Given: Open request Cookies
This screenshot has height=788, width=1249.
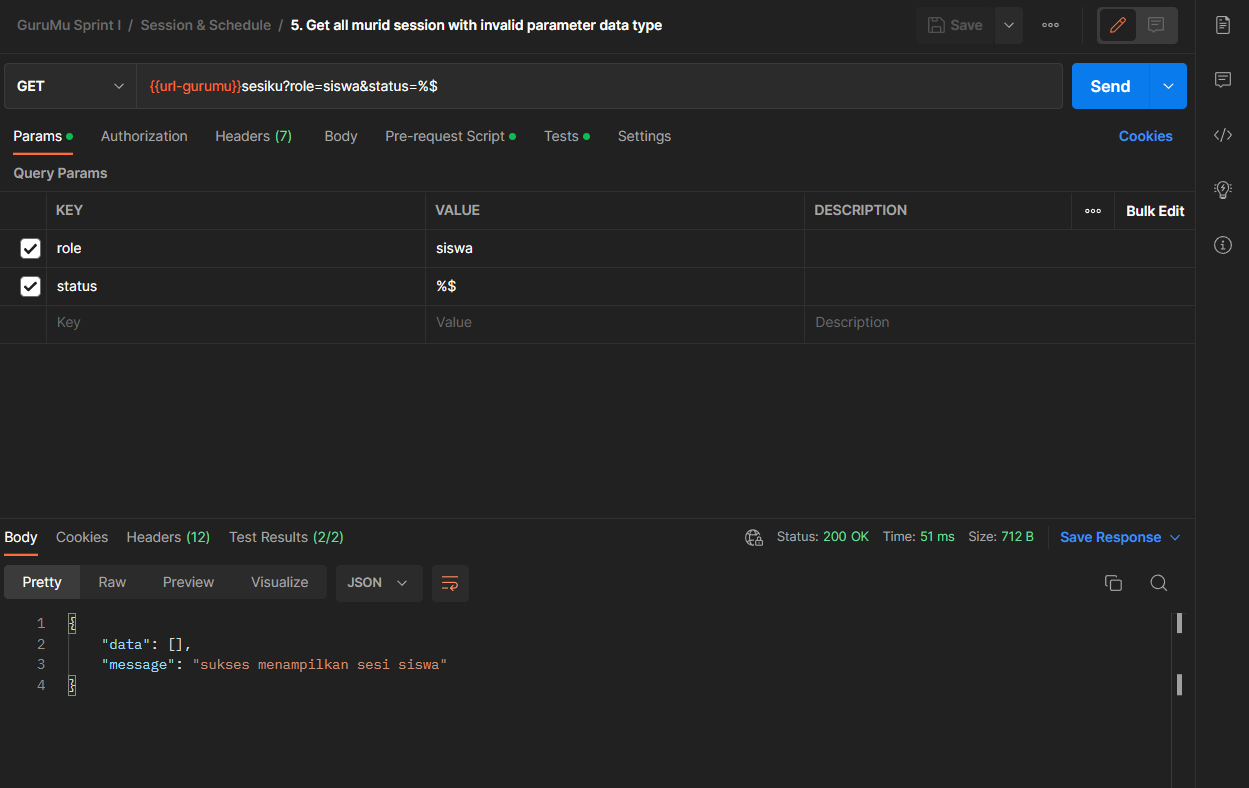Looking at the screenshot, I should coord(1145,136).
